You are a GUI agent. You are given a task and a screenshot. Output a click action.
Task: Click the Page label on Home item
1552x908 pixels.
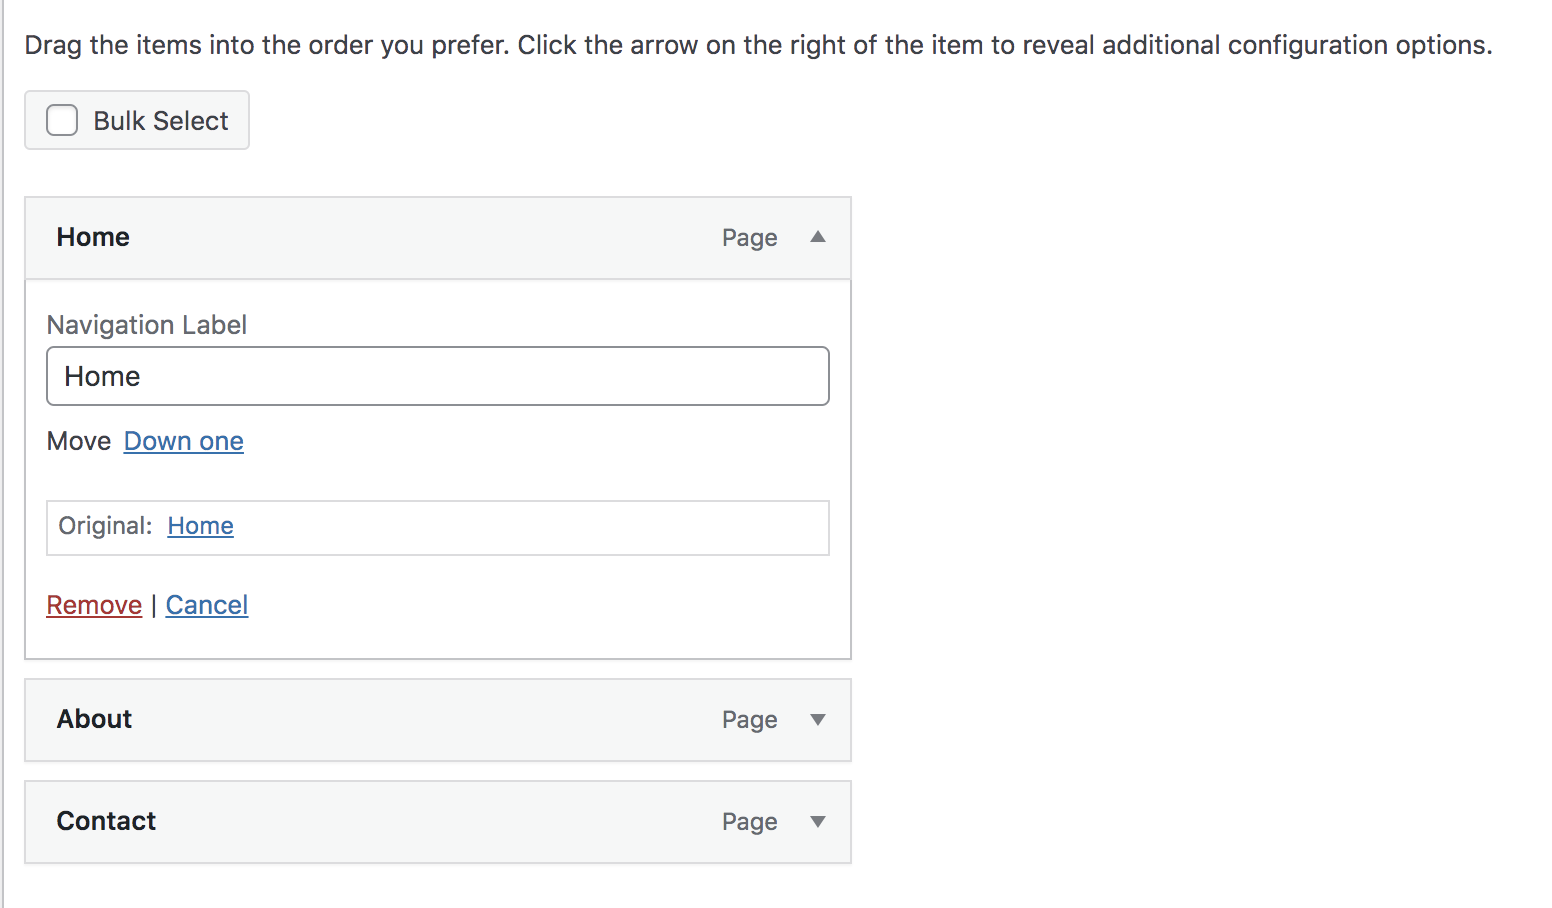749,237
